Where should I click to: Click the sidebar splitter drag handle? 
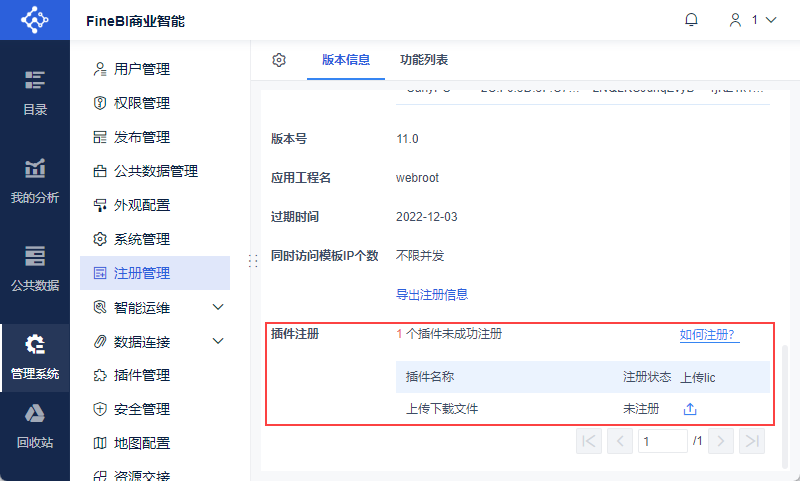(x=253, y=261)
